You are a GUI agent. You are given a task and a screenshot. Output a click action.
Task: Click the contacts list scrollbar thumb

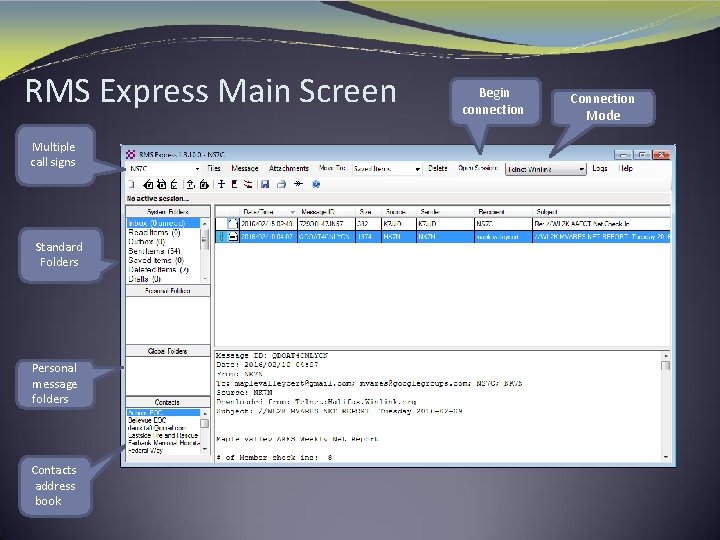point(205,423)
